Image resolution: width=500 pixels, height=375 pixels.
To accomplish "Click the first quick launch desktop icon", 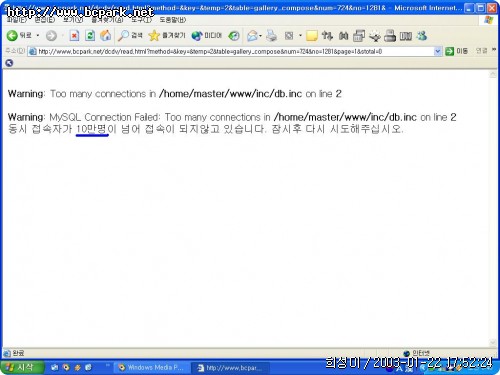I will (x=55, y=368).
